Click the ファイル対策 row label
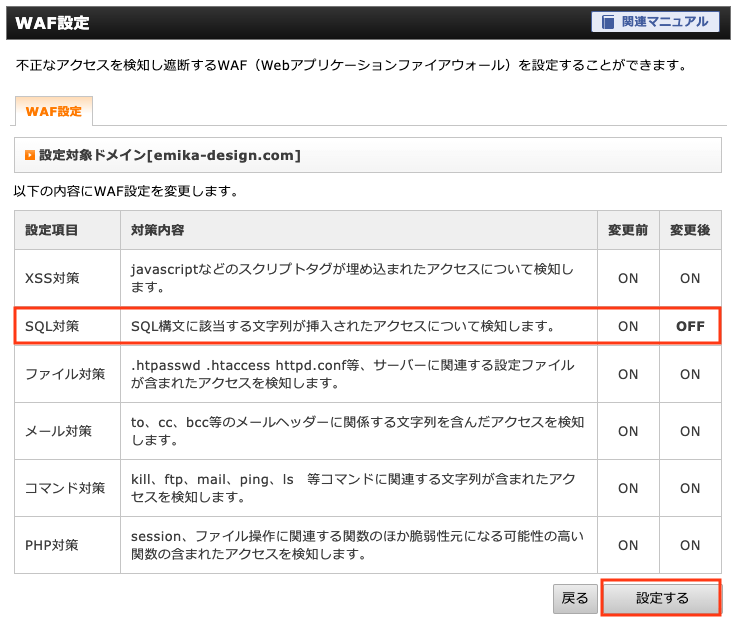This screenshot has height=623, width=739. pyautogui.click(x=65, y=374)
